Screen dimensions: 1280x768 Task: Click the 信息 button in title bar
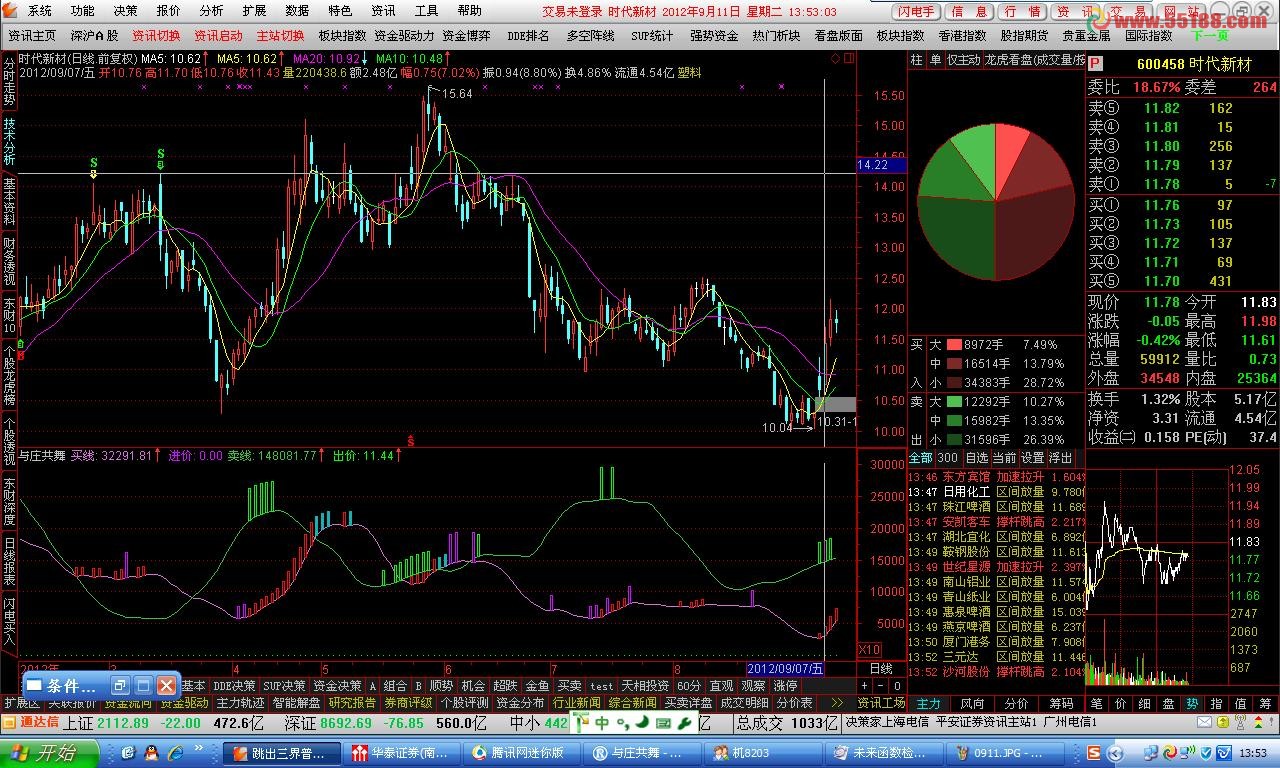[970, 12]
